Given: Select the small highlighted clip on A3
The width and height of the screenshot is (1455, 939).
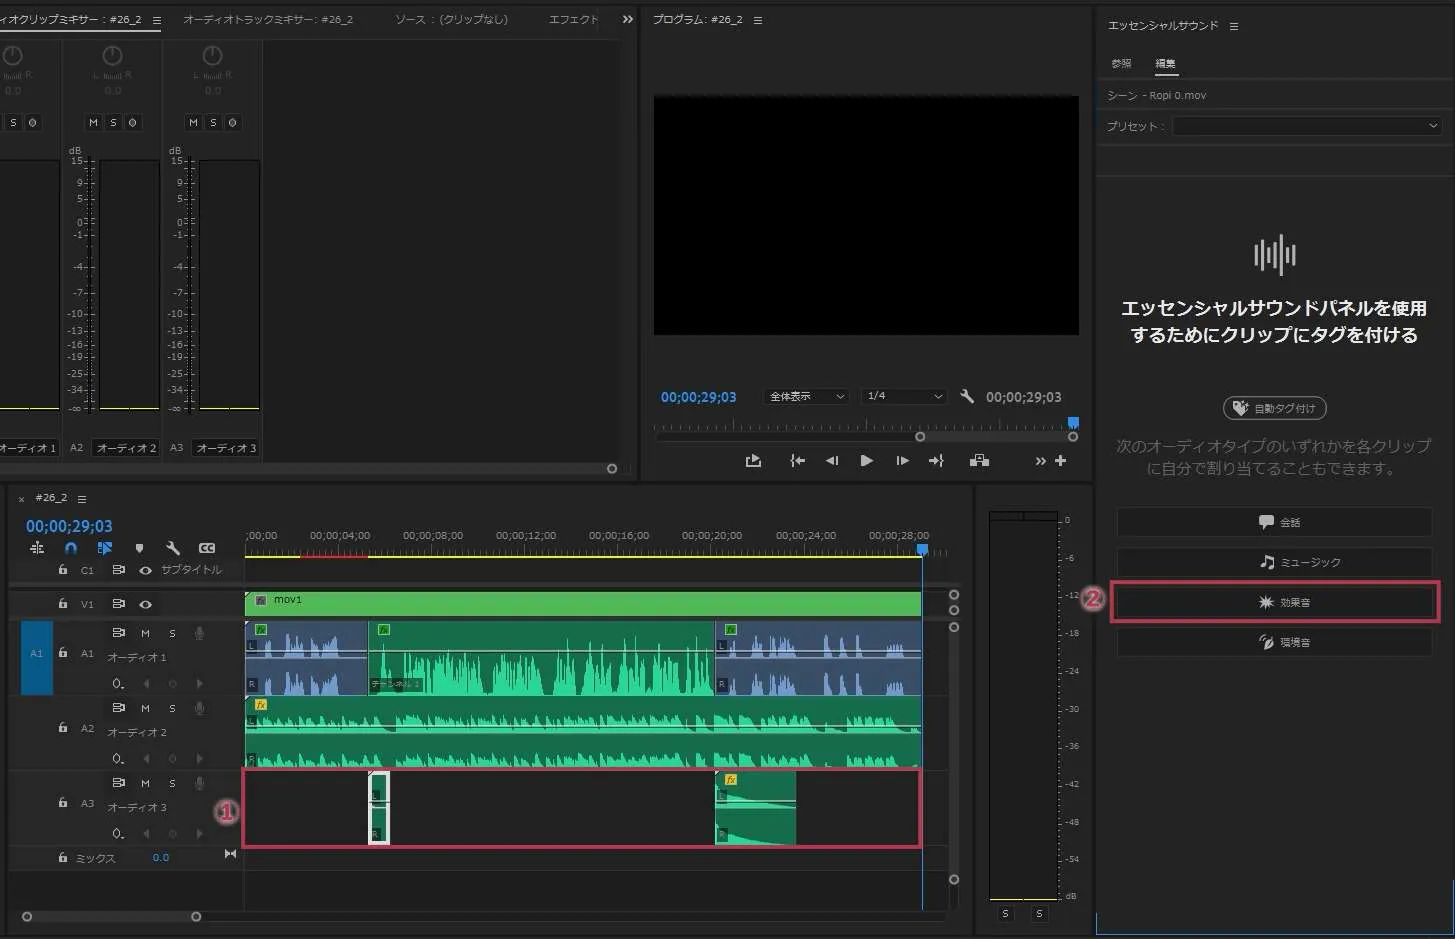Looking at the screenshot, I should coord(379,807).
